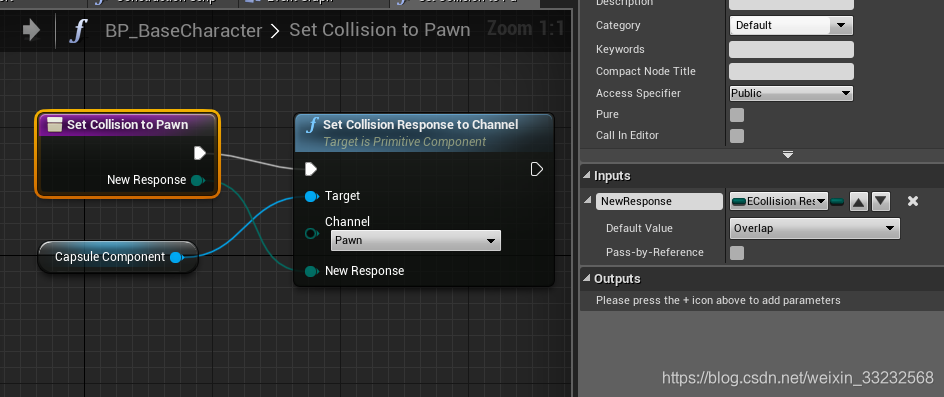Screen dimensions: 944x397
Task: Toggle the Pure checkbox
Action: tap(737, 114)
